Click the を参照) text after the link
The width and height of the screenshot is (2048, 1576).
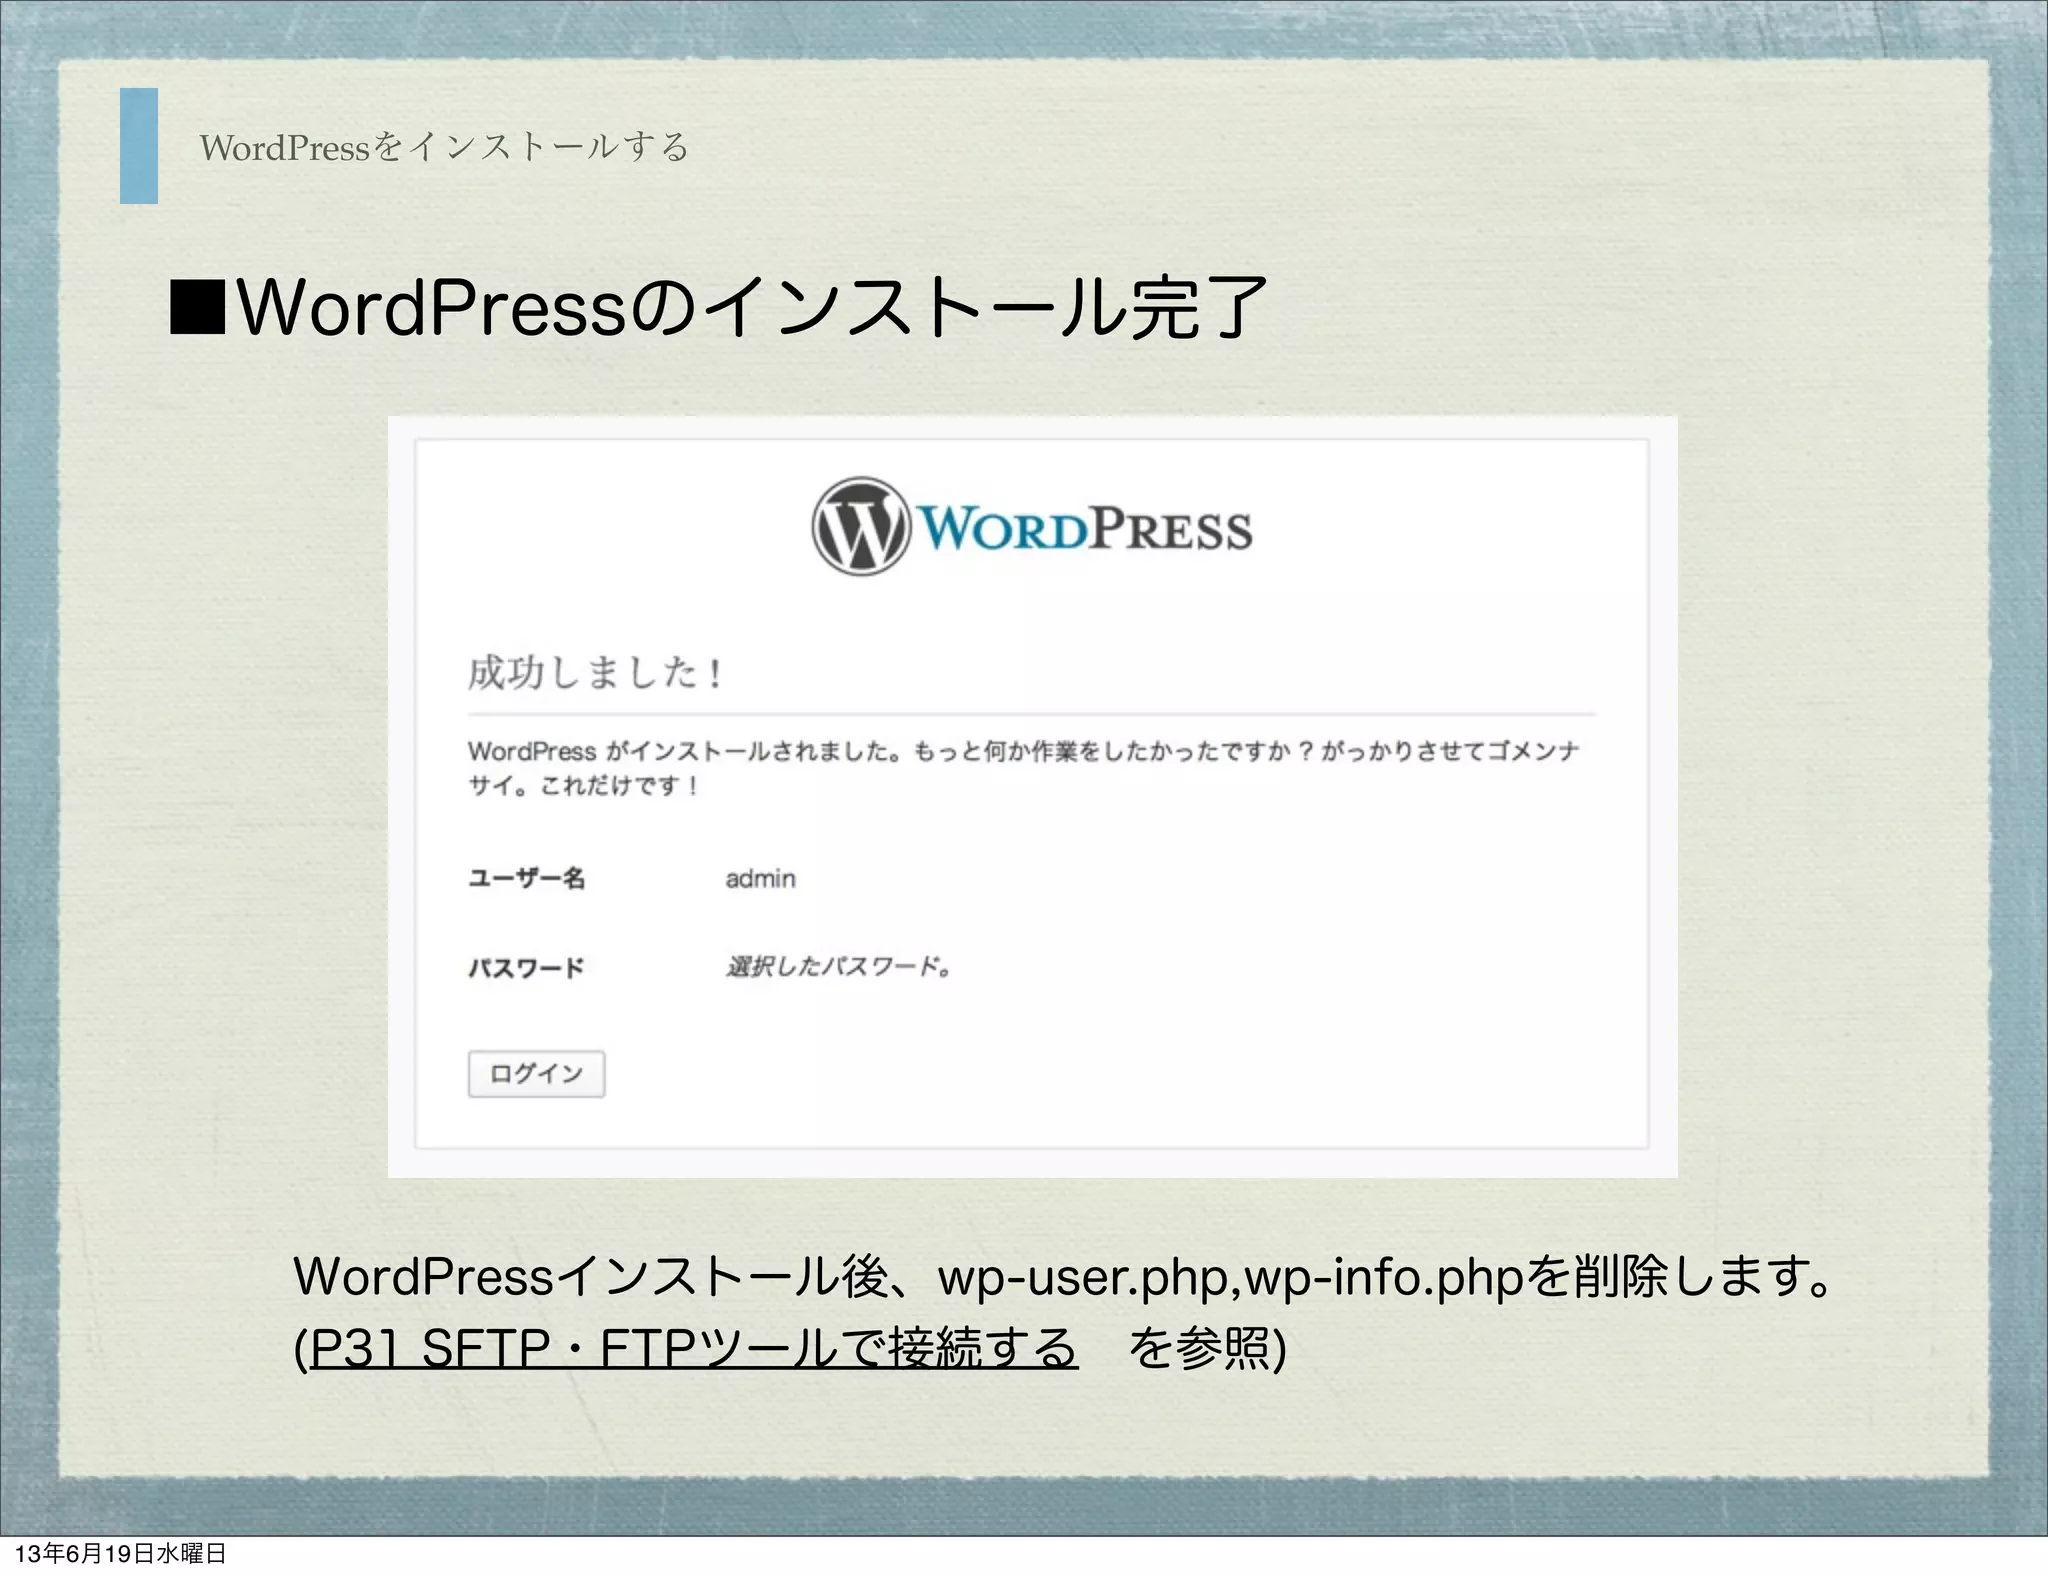click(1207, 1347)
